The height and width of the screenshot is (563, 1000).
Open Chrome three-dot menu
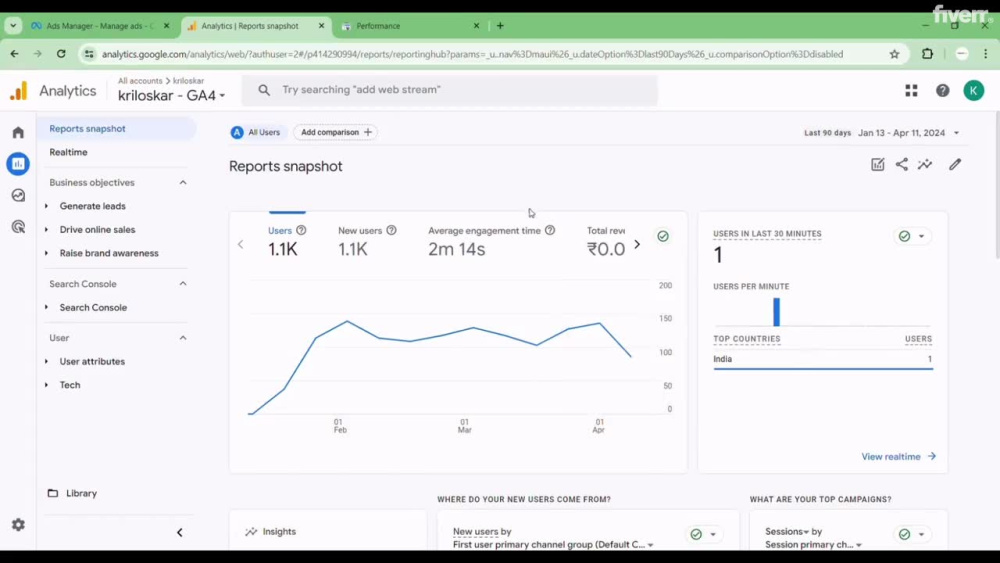click(x=985, y=54)
